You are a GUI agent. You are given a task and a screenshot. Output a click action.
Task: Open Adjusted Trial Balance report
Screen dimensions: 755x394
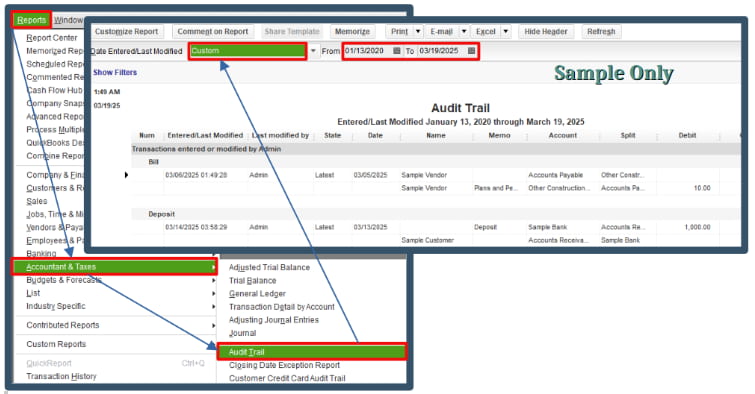(x=269, y=267)
